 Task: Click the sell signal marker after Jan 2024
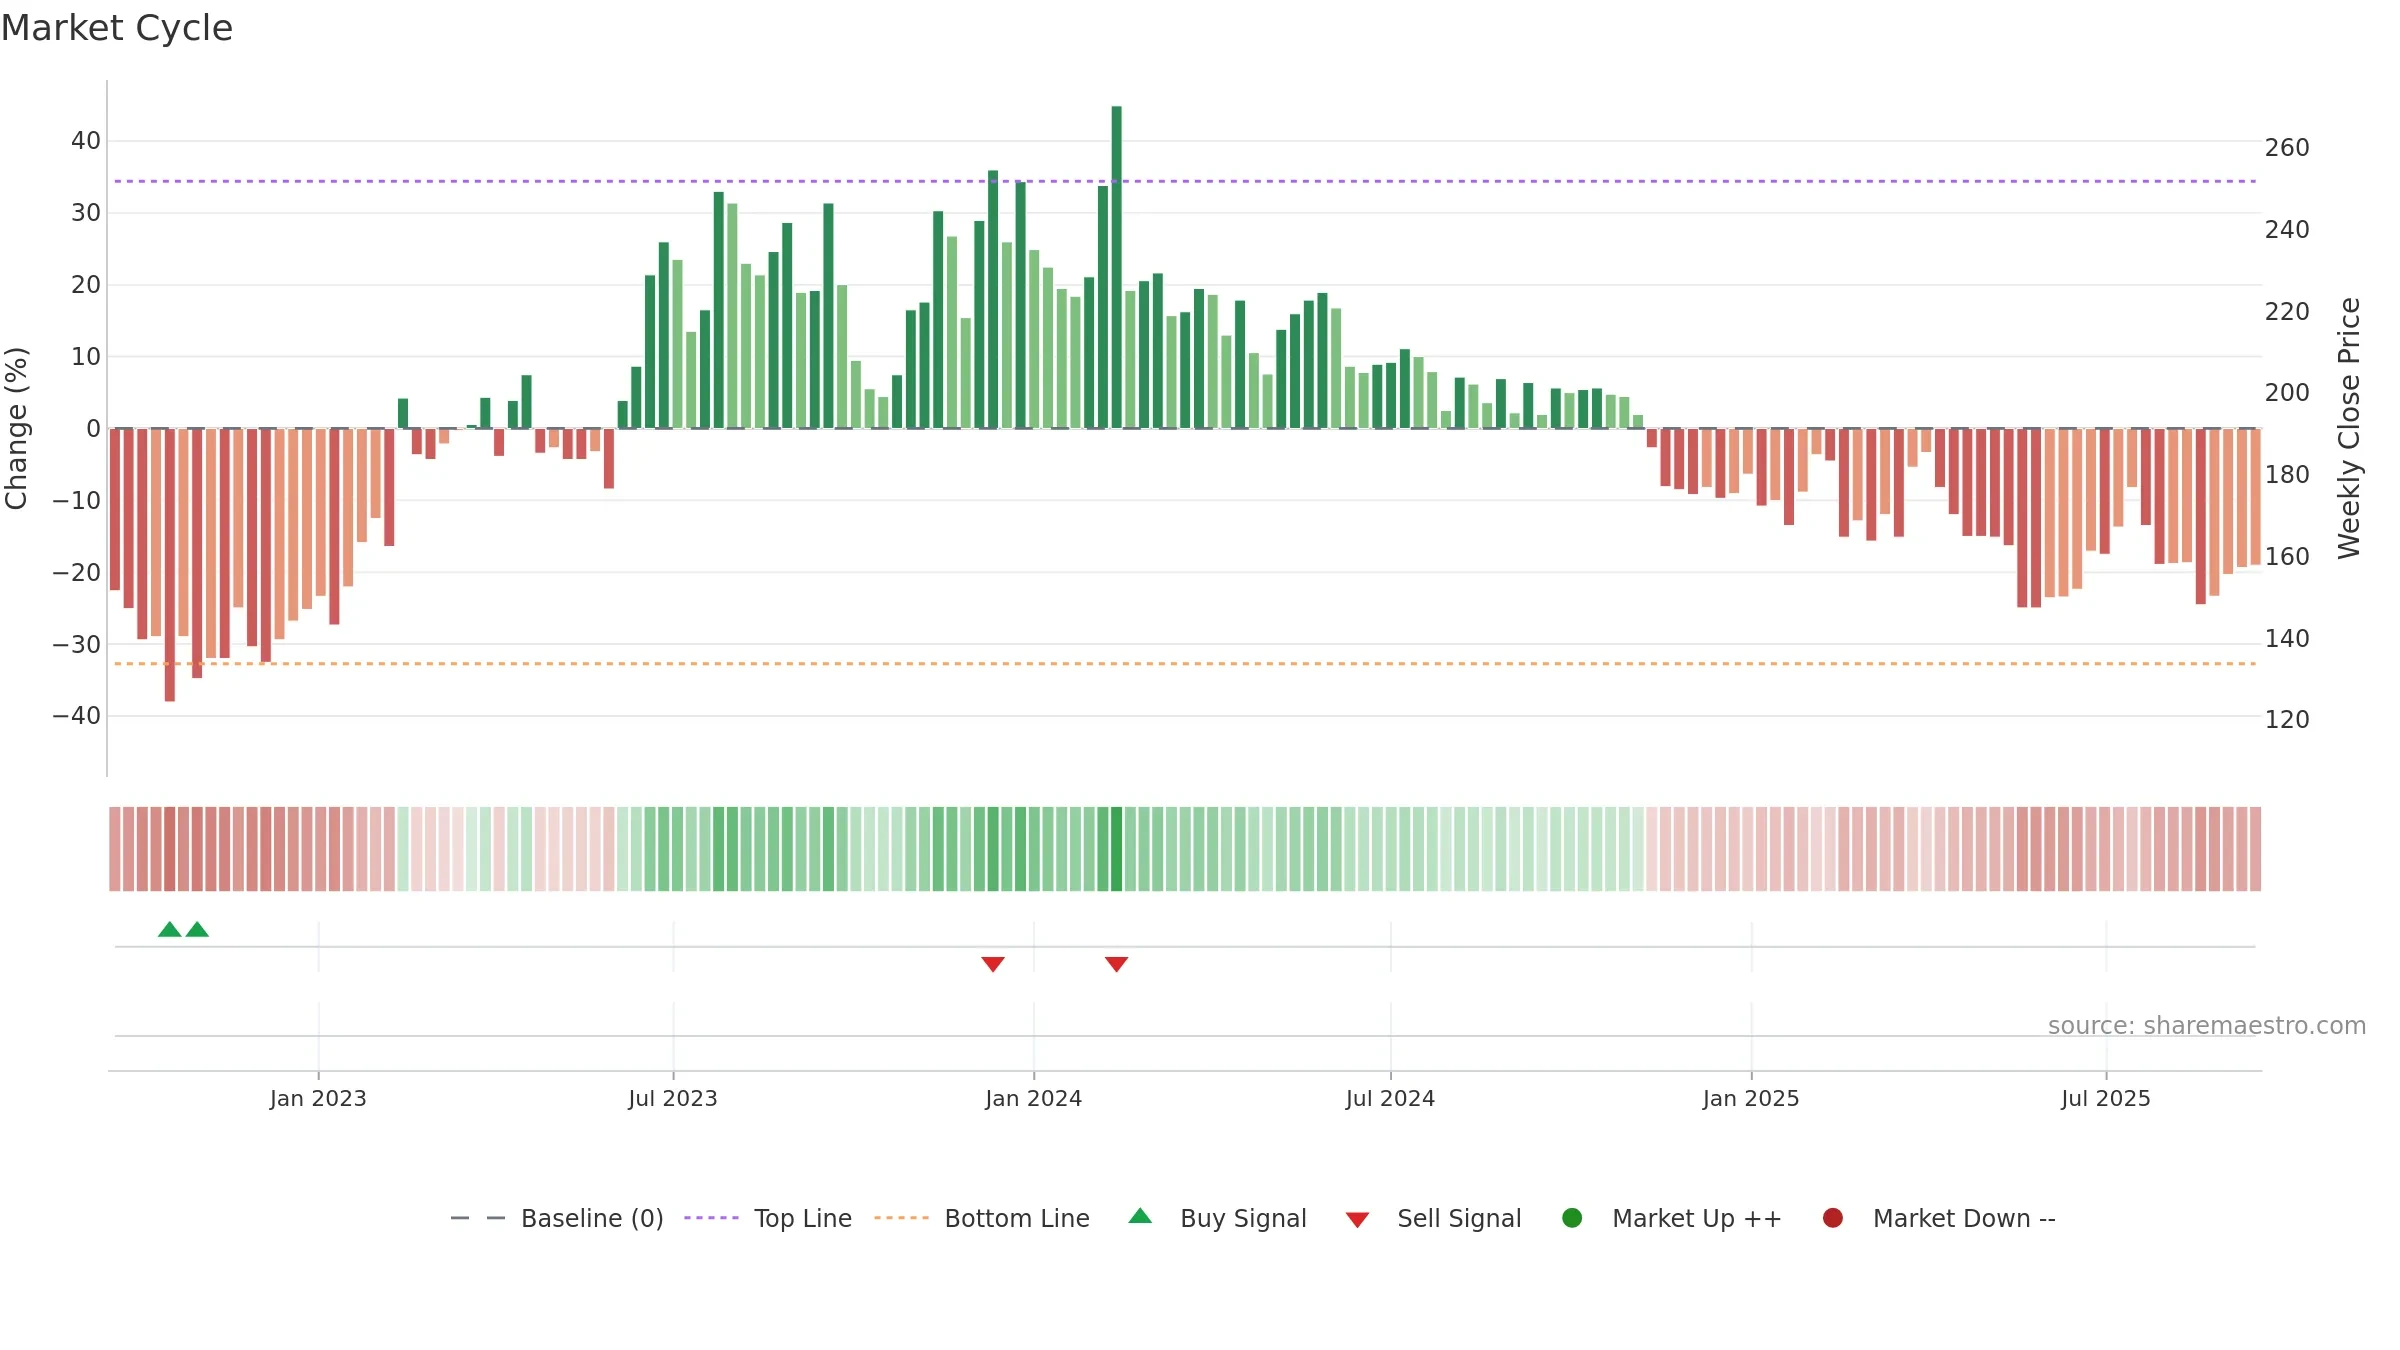[x=1117, y=964]
